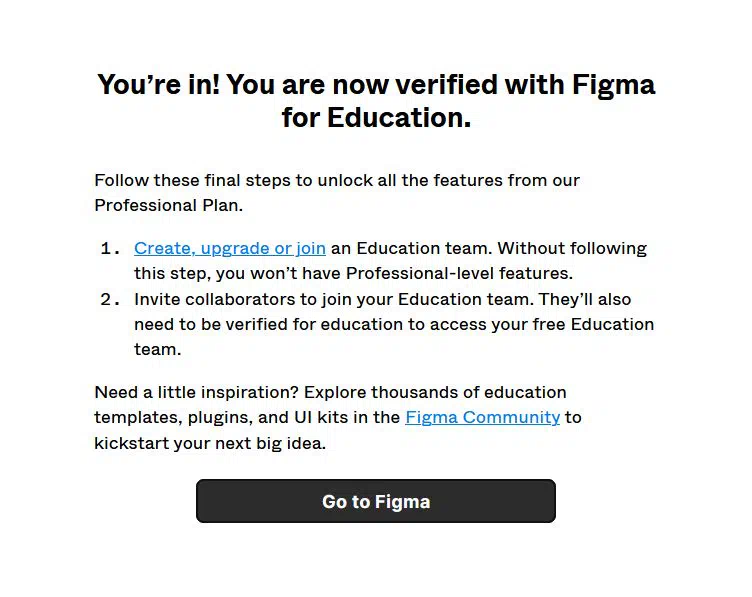Click the "You're in!" heading line

point(376,85)
